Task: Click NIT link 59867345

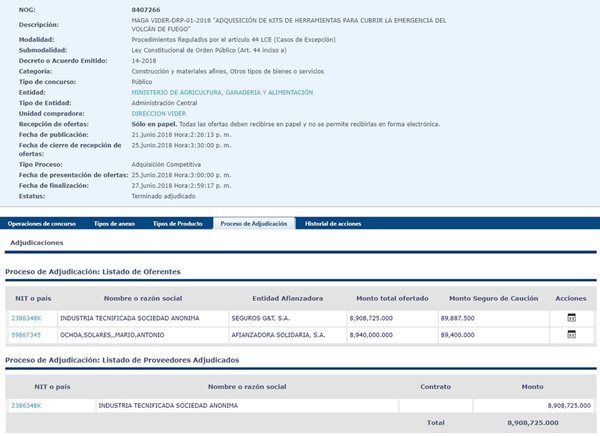Action: pyautogui.click(x=26, y=335)
